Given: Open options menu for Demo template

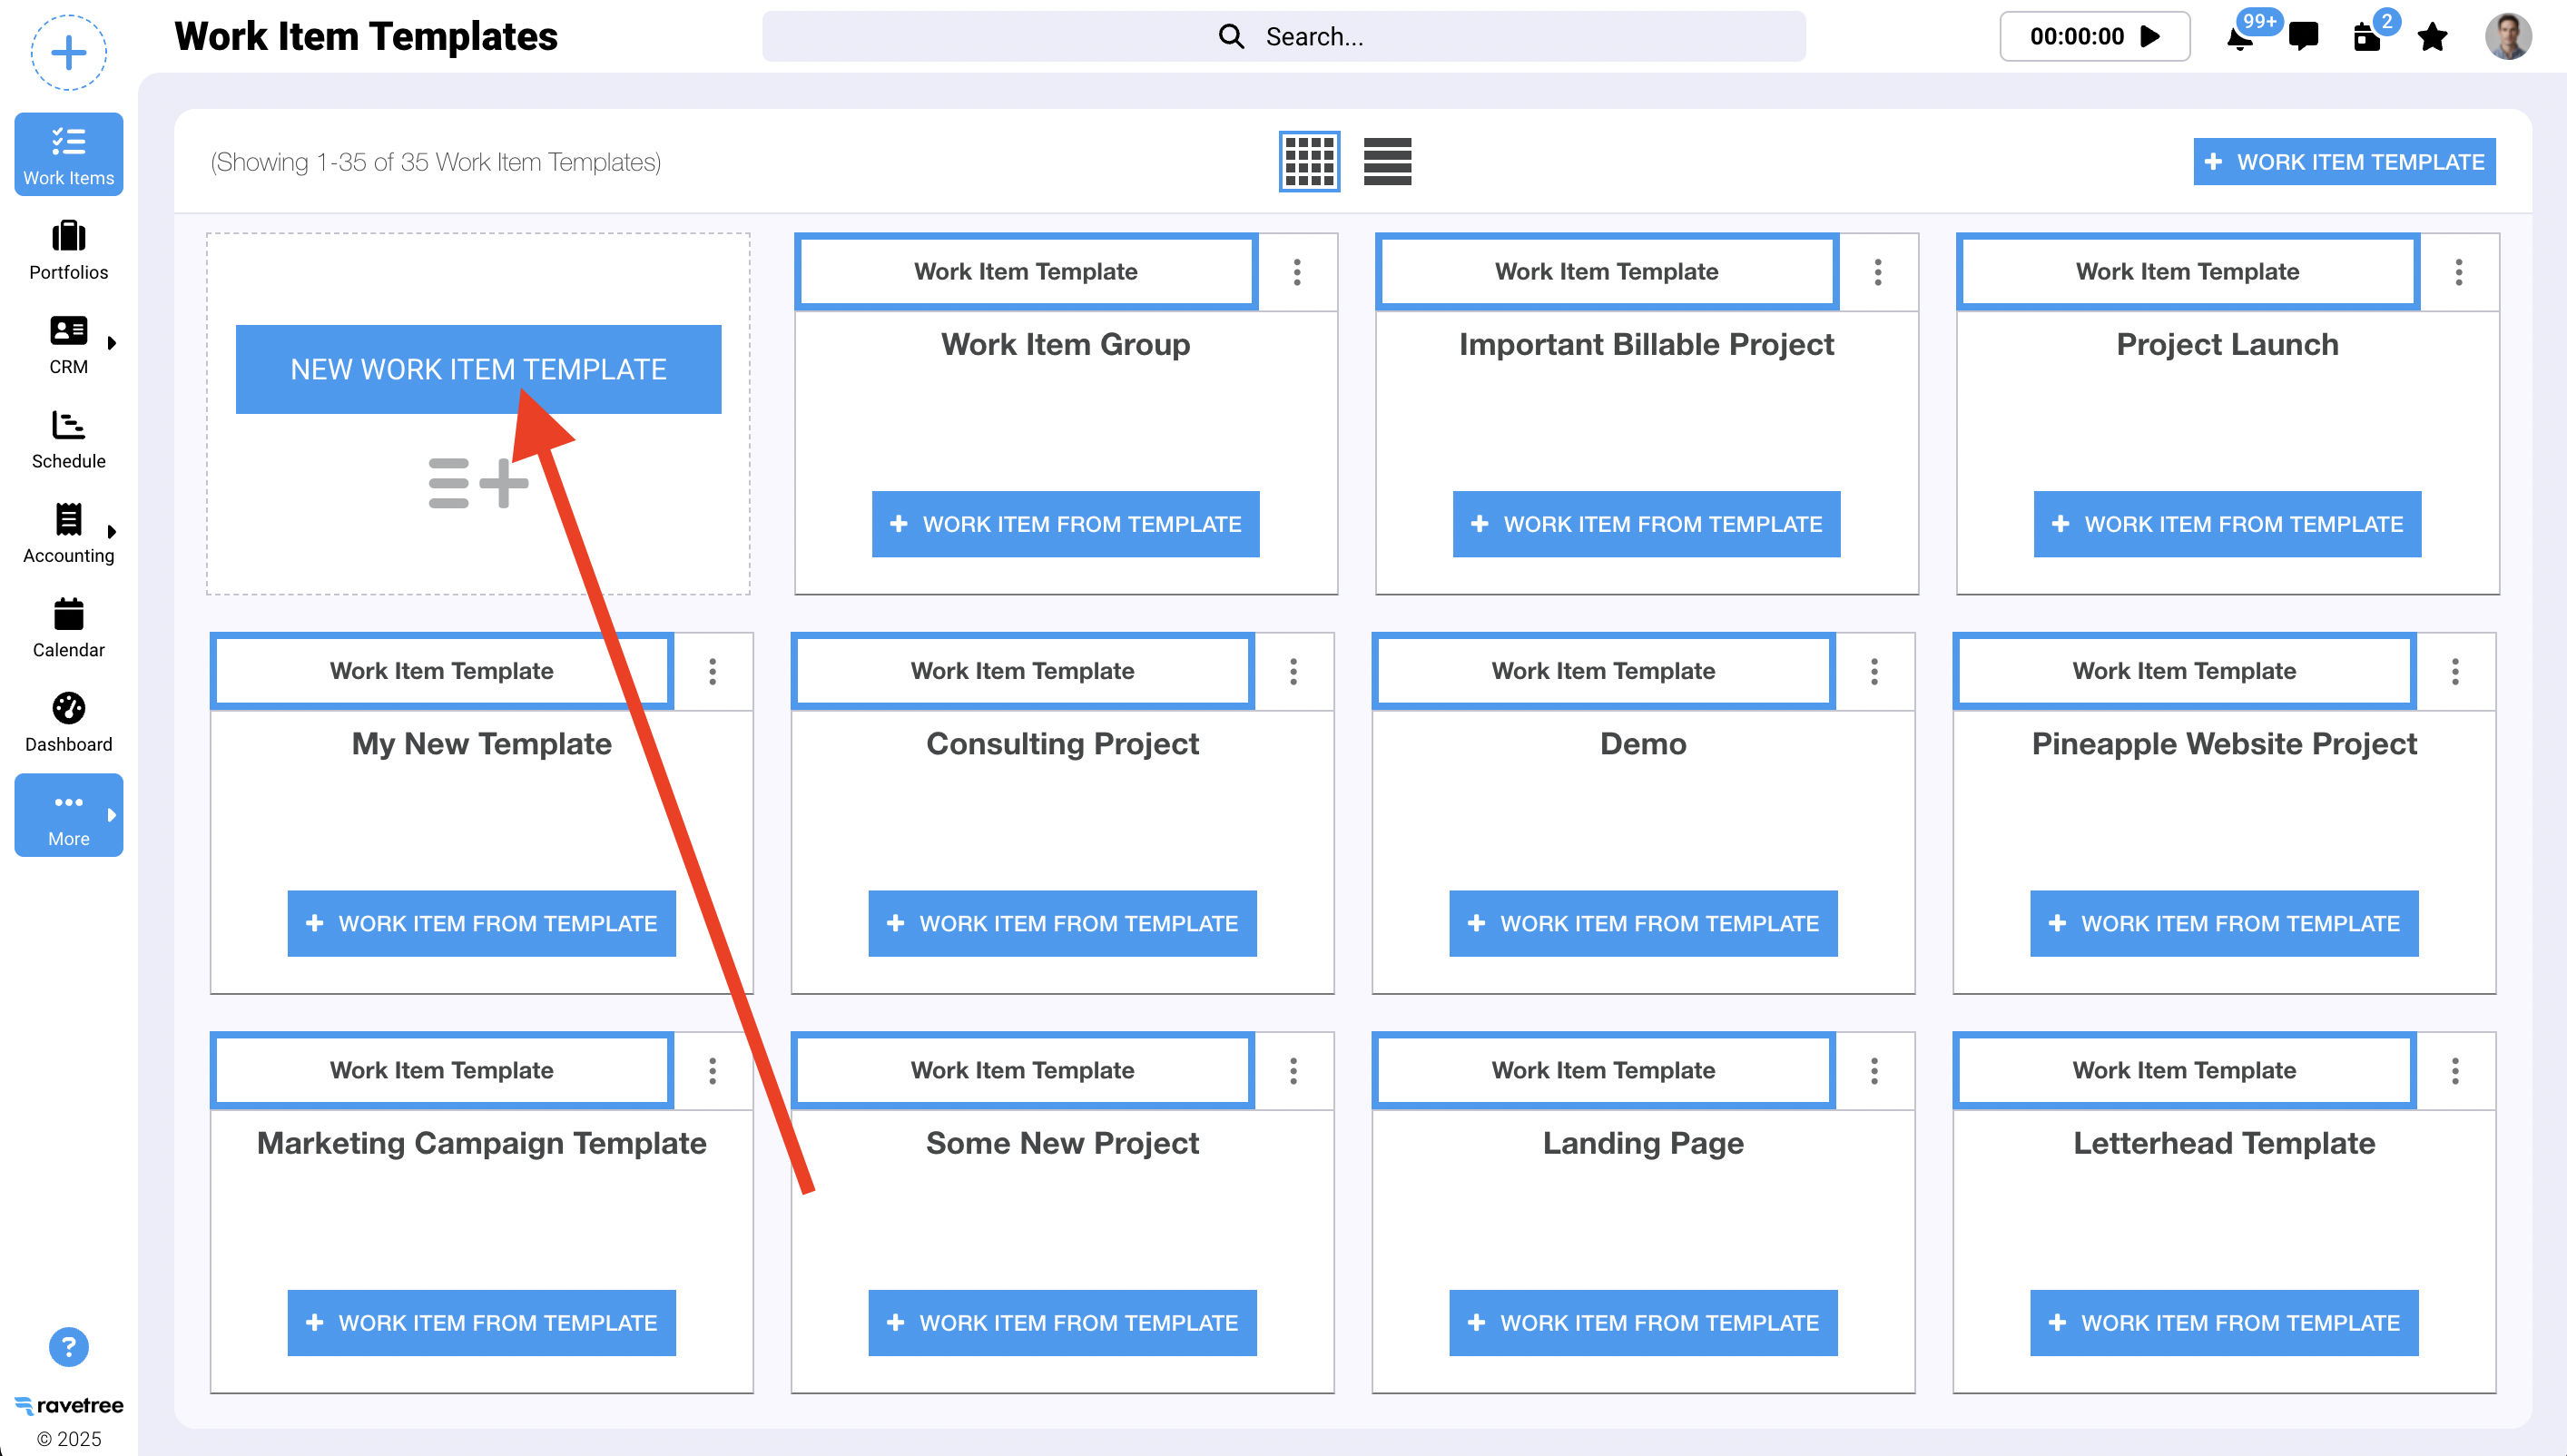Looking at the screenshot, I should click(x=1874, y=671).
